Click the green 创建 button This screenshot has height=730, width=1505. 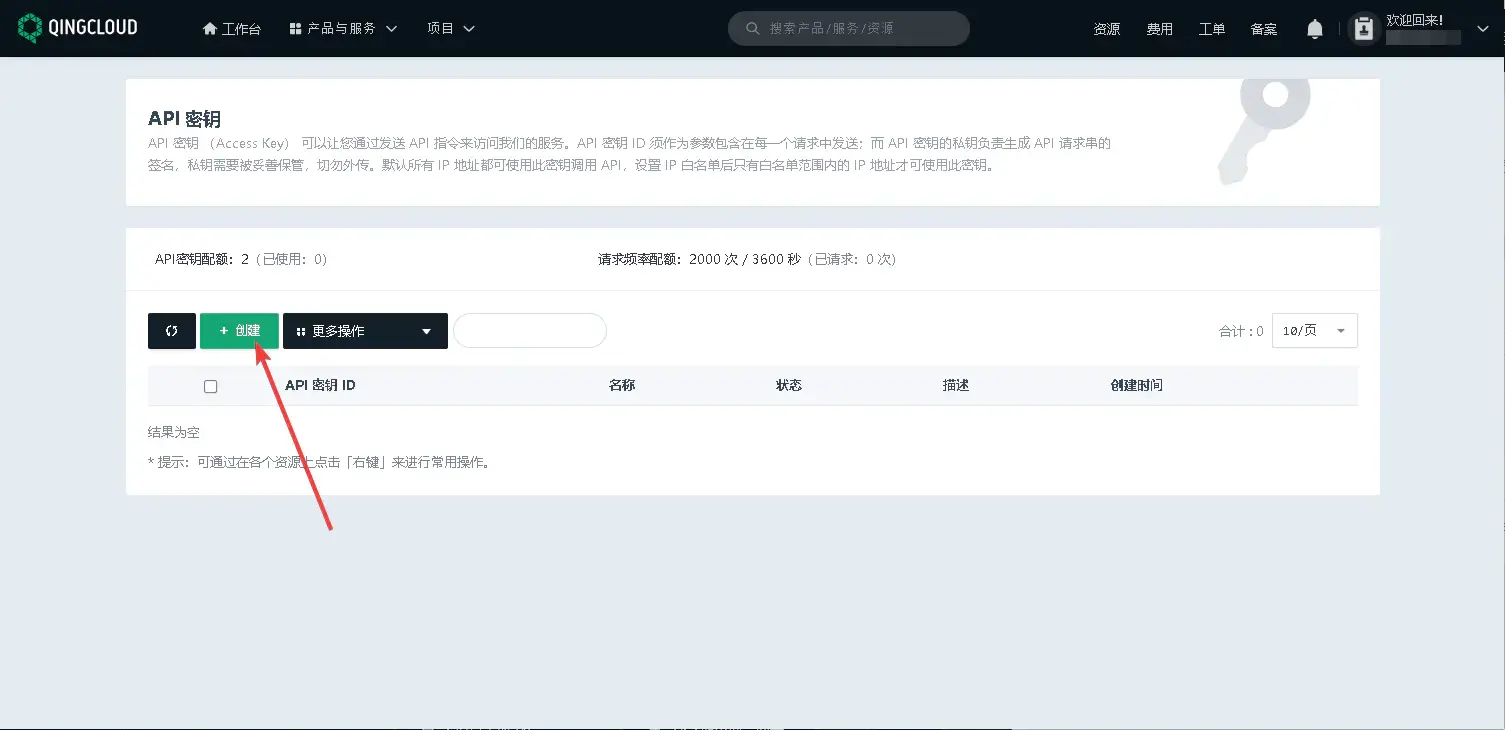point(239,330)
